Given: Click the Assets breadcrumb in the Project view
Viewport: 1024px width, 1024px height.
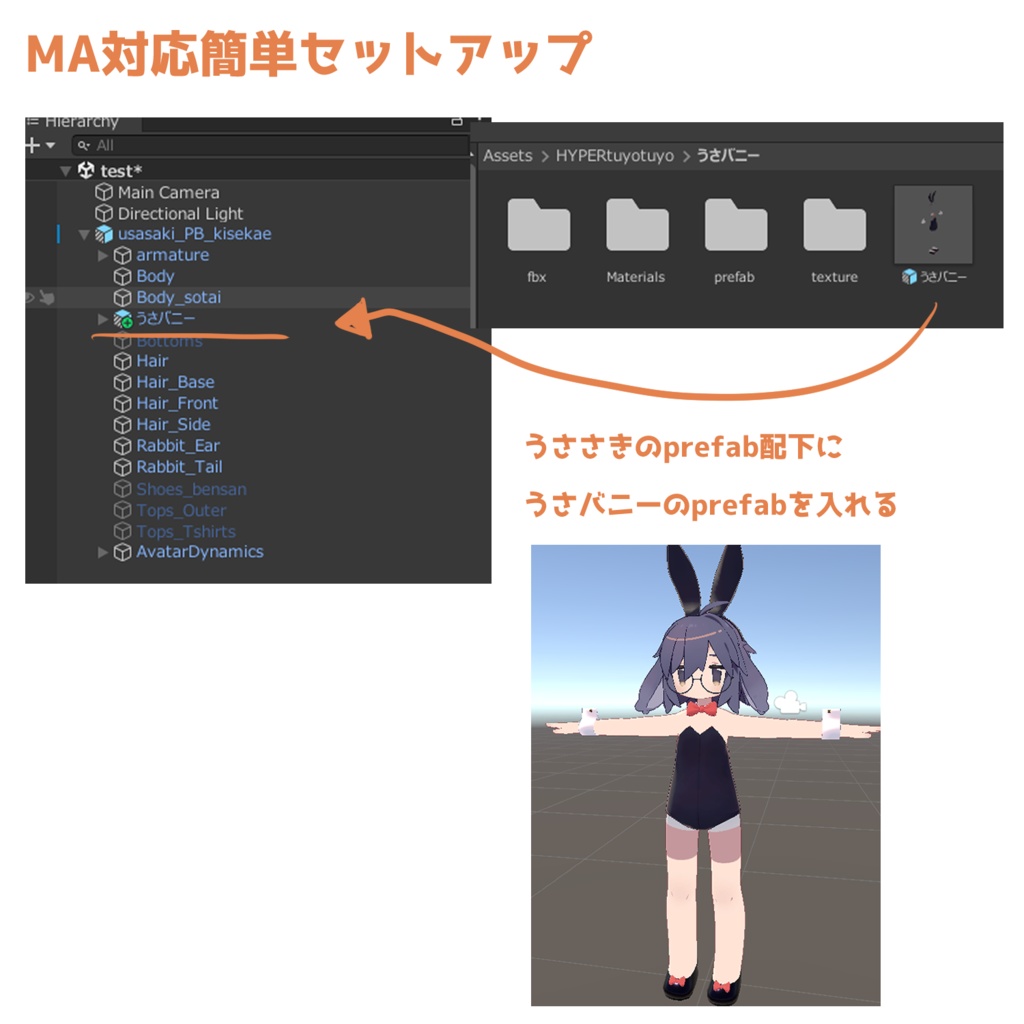Looking at the screenshot, I should point(506,156).
